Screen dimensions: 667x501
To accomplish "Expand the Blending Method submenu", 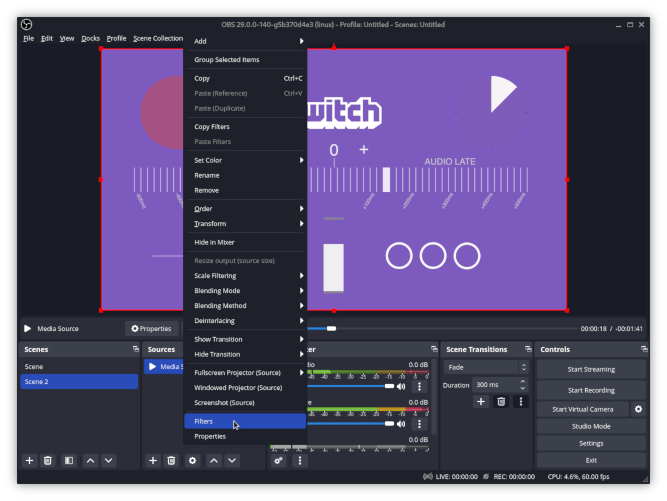I will pos(245,306).
